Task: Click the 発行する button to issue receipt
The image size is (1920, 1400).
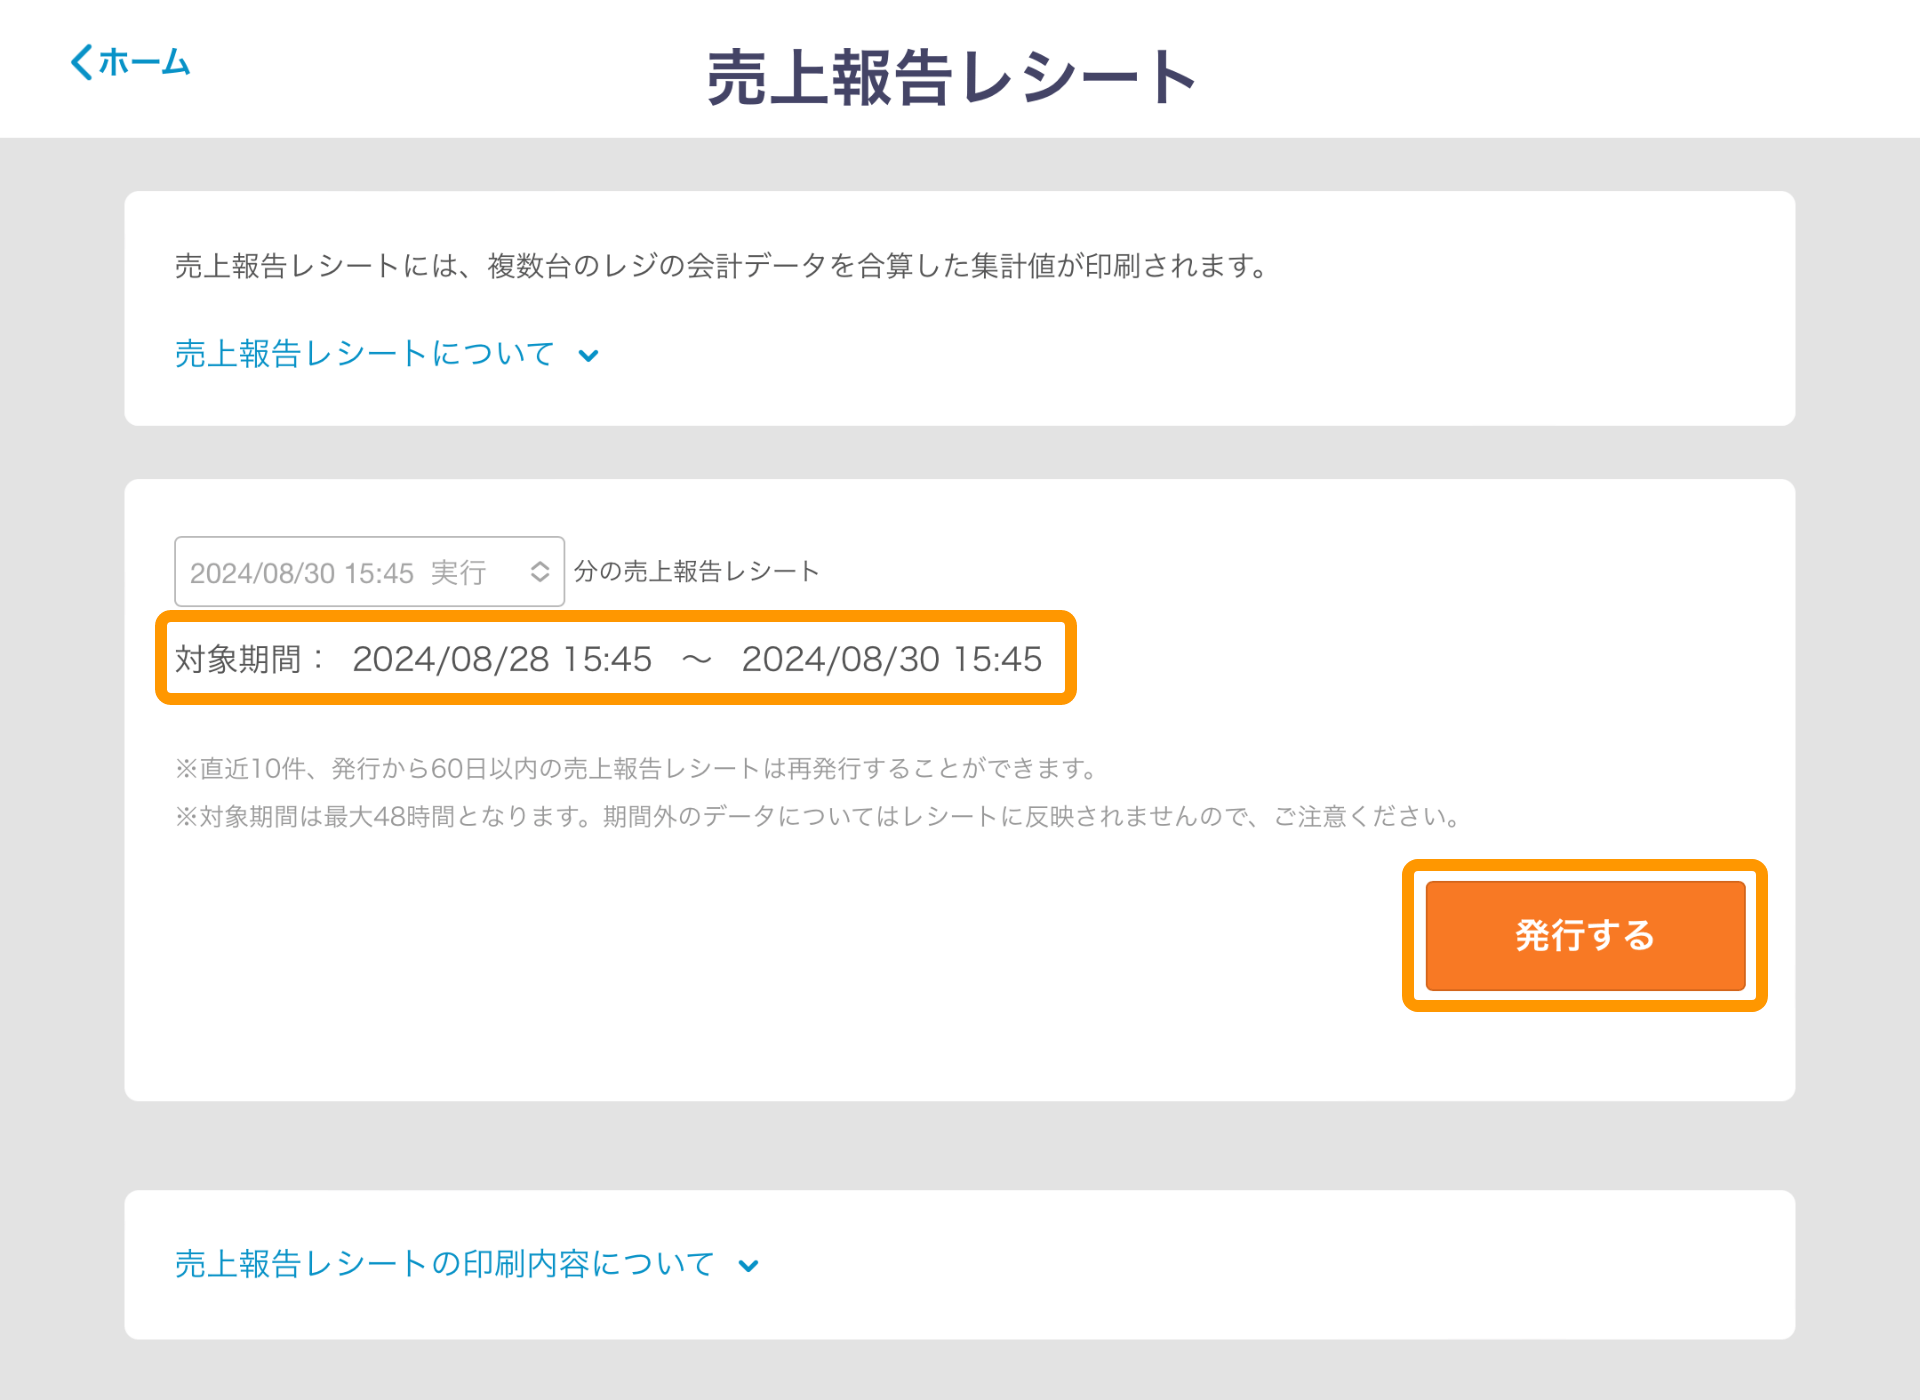Action: click(x=1585, y=935)
